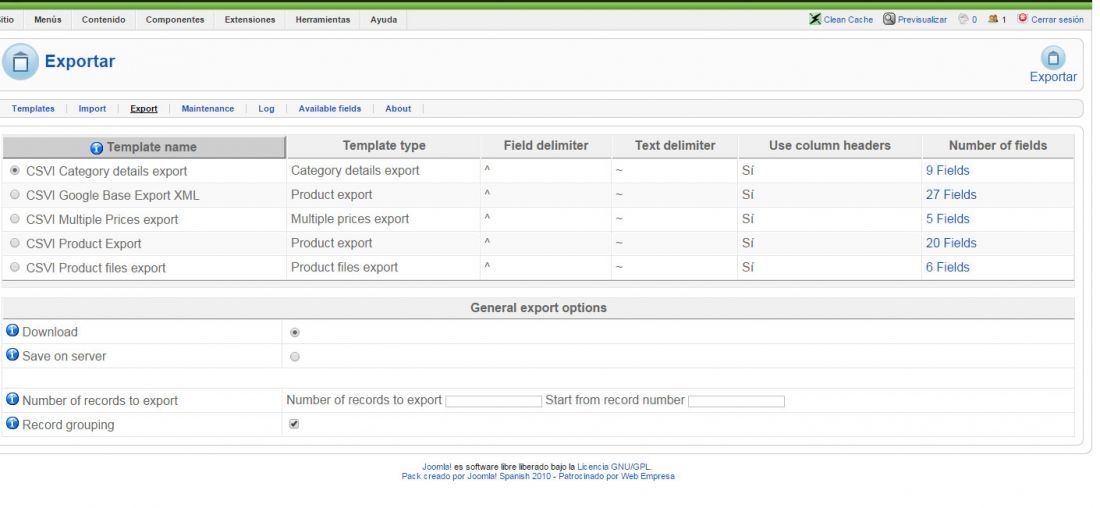This screenshot has width=1100, height=508.
Task: Go to the Available fields tab
Action: point(330,109)
